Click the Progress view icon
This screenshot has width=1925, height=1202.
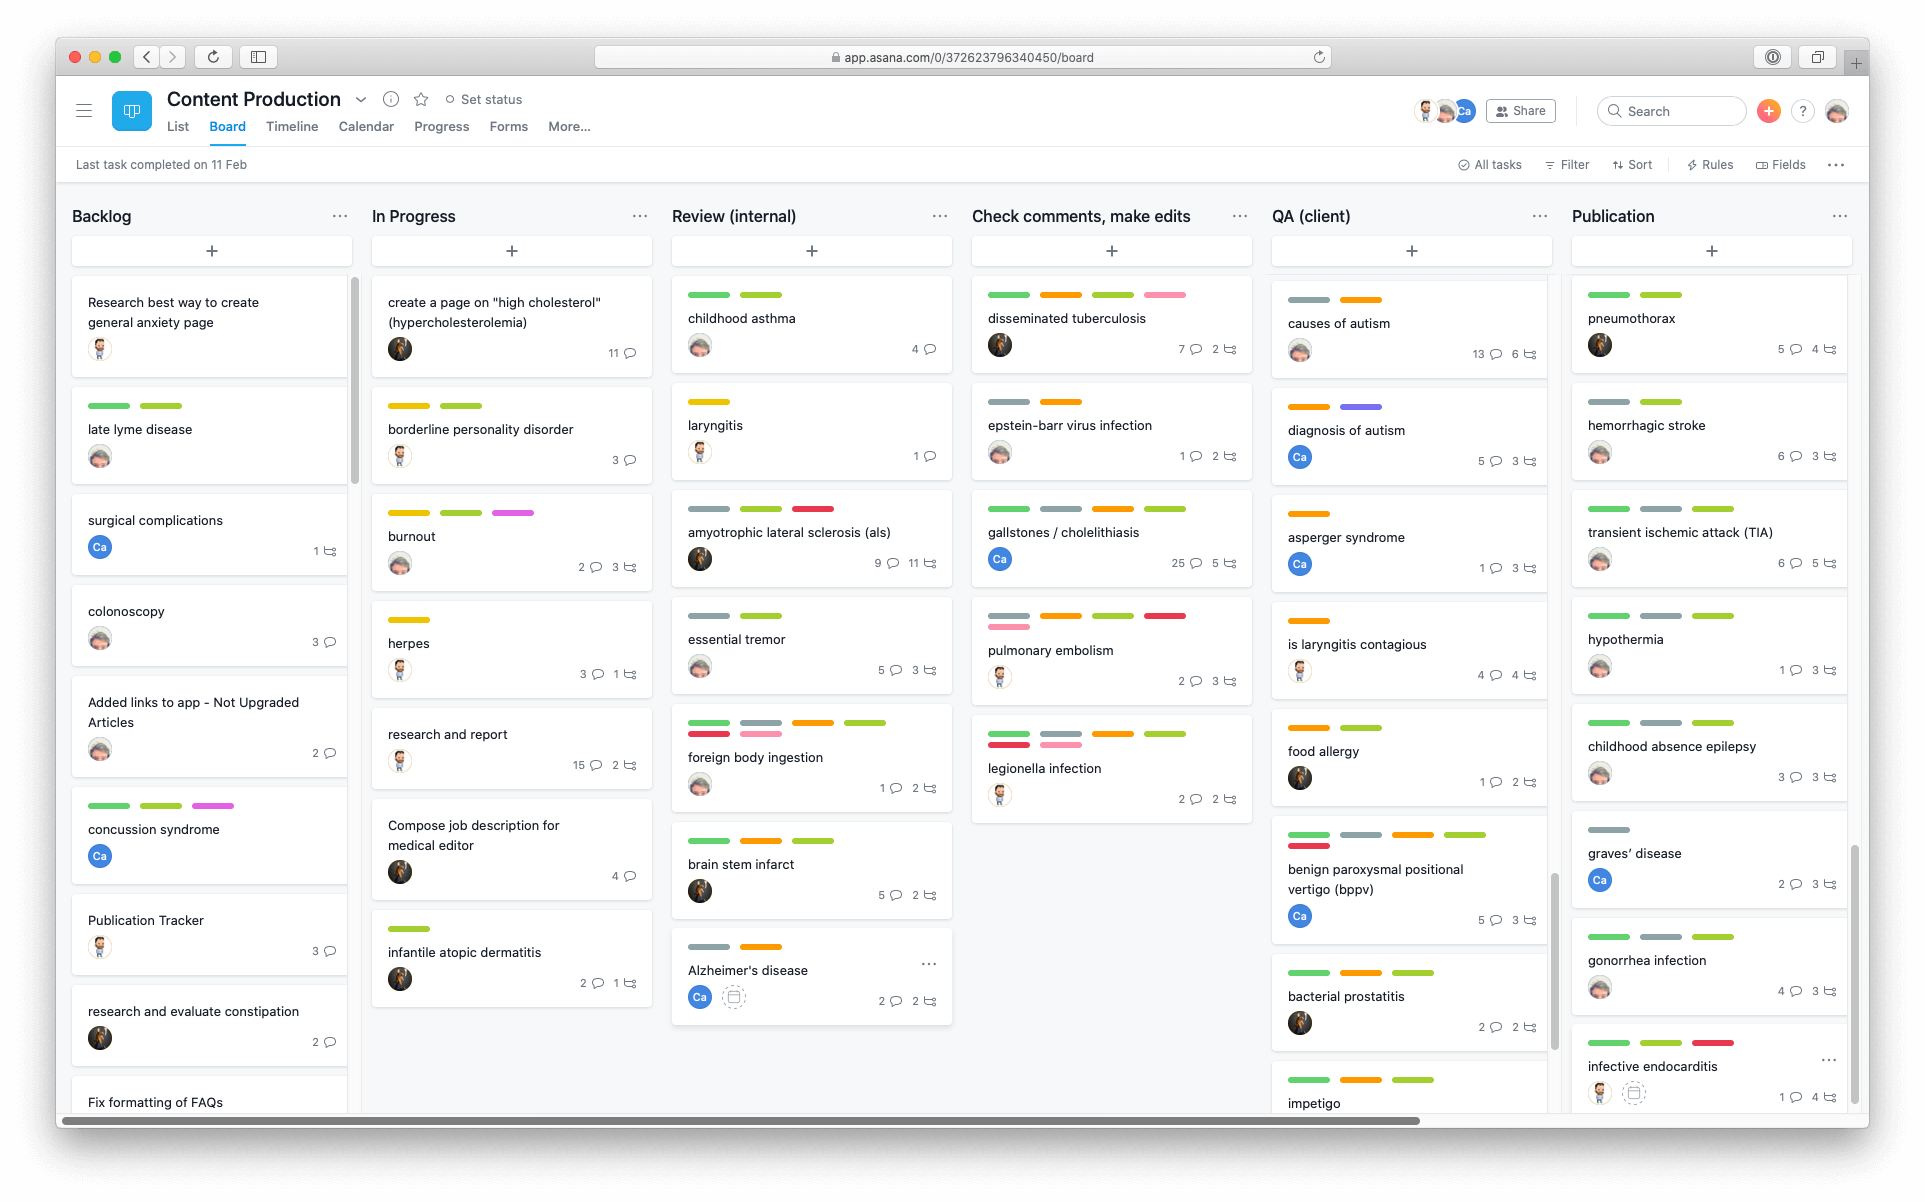(439, 126)
